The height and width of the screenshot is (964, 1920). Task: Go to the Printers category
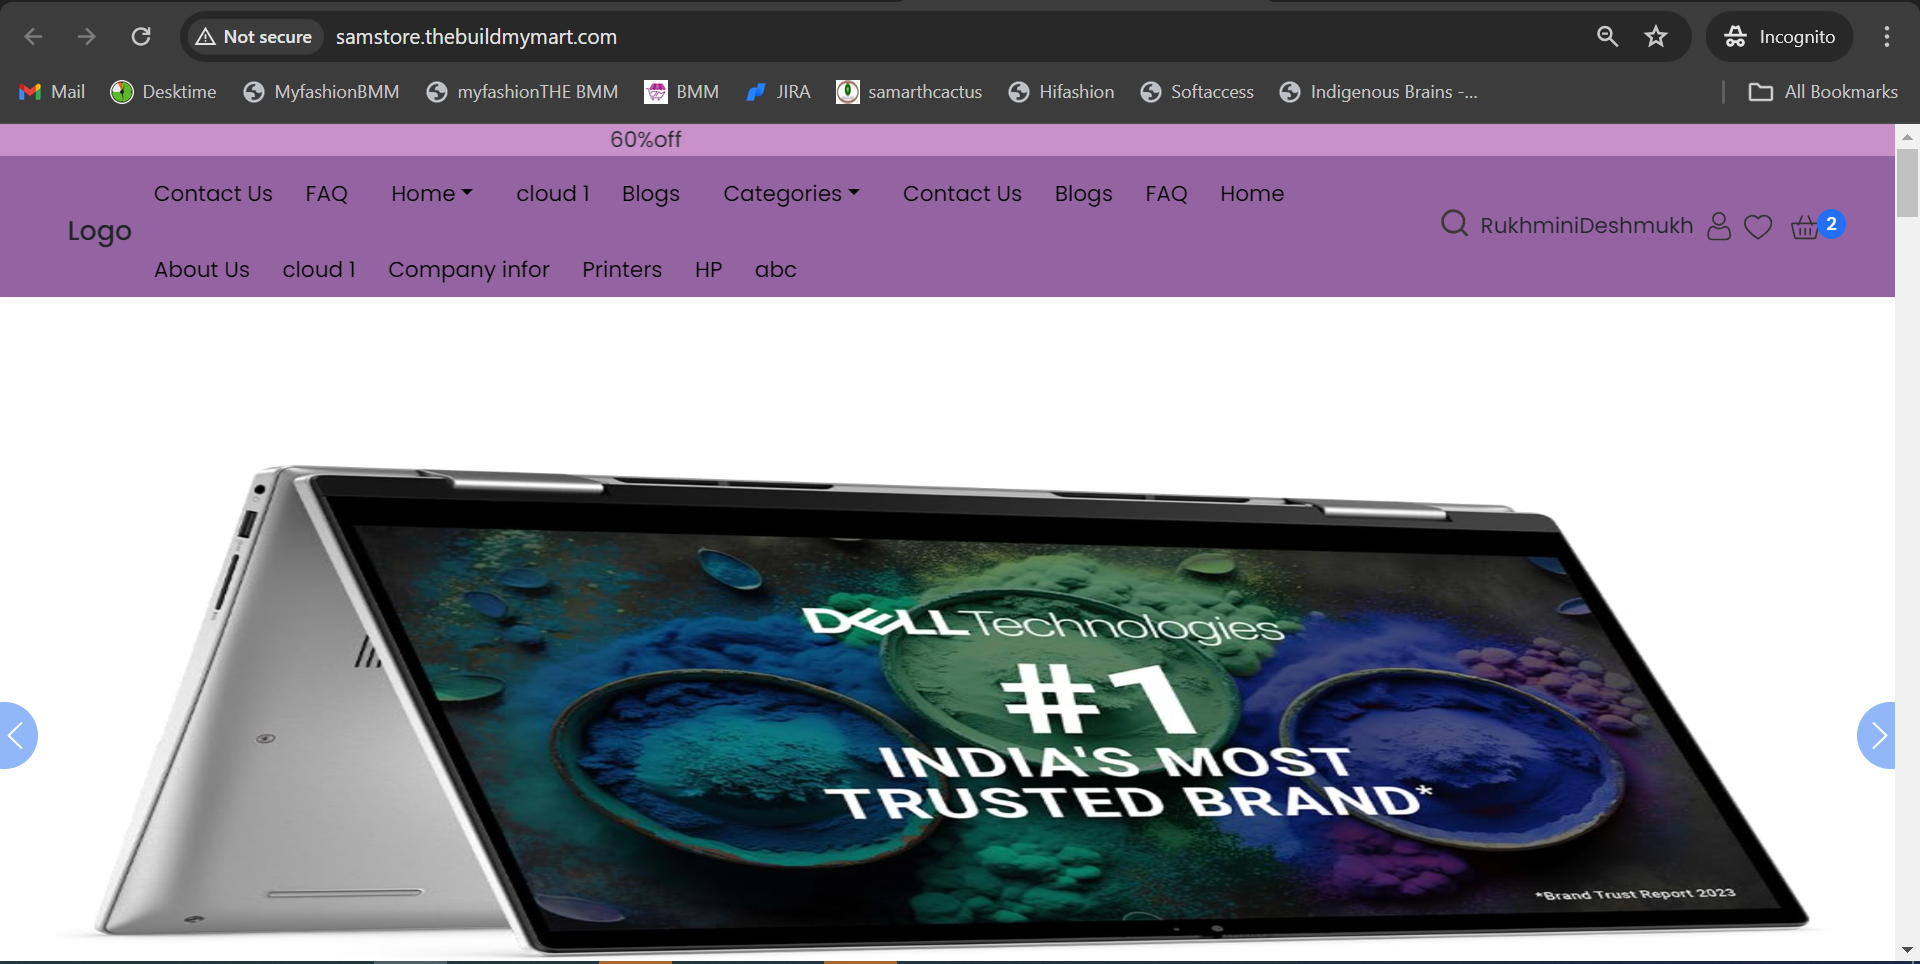click(x=622, y=270)
